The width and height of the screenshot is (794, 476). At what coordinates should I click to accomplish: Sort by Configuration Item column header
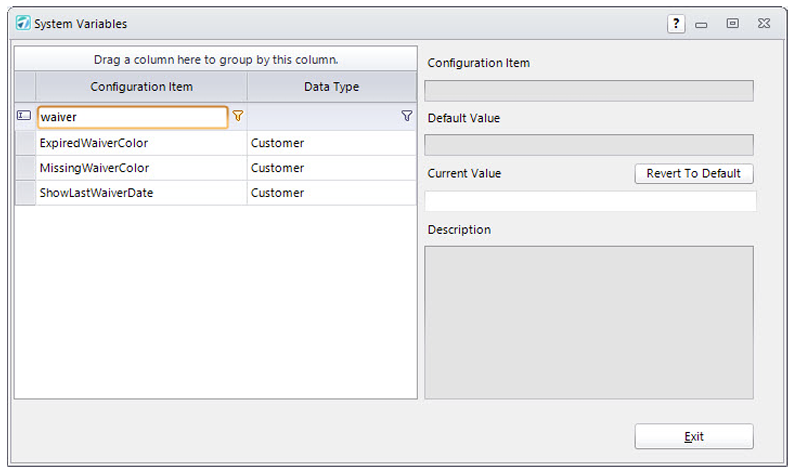[x=141, y=87]
